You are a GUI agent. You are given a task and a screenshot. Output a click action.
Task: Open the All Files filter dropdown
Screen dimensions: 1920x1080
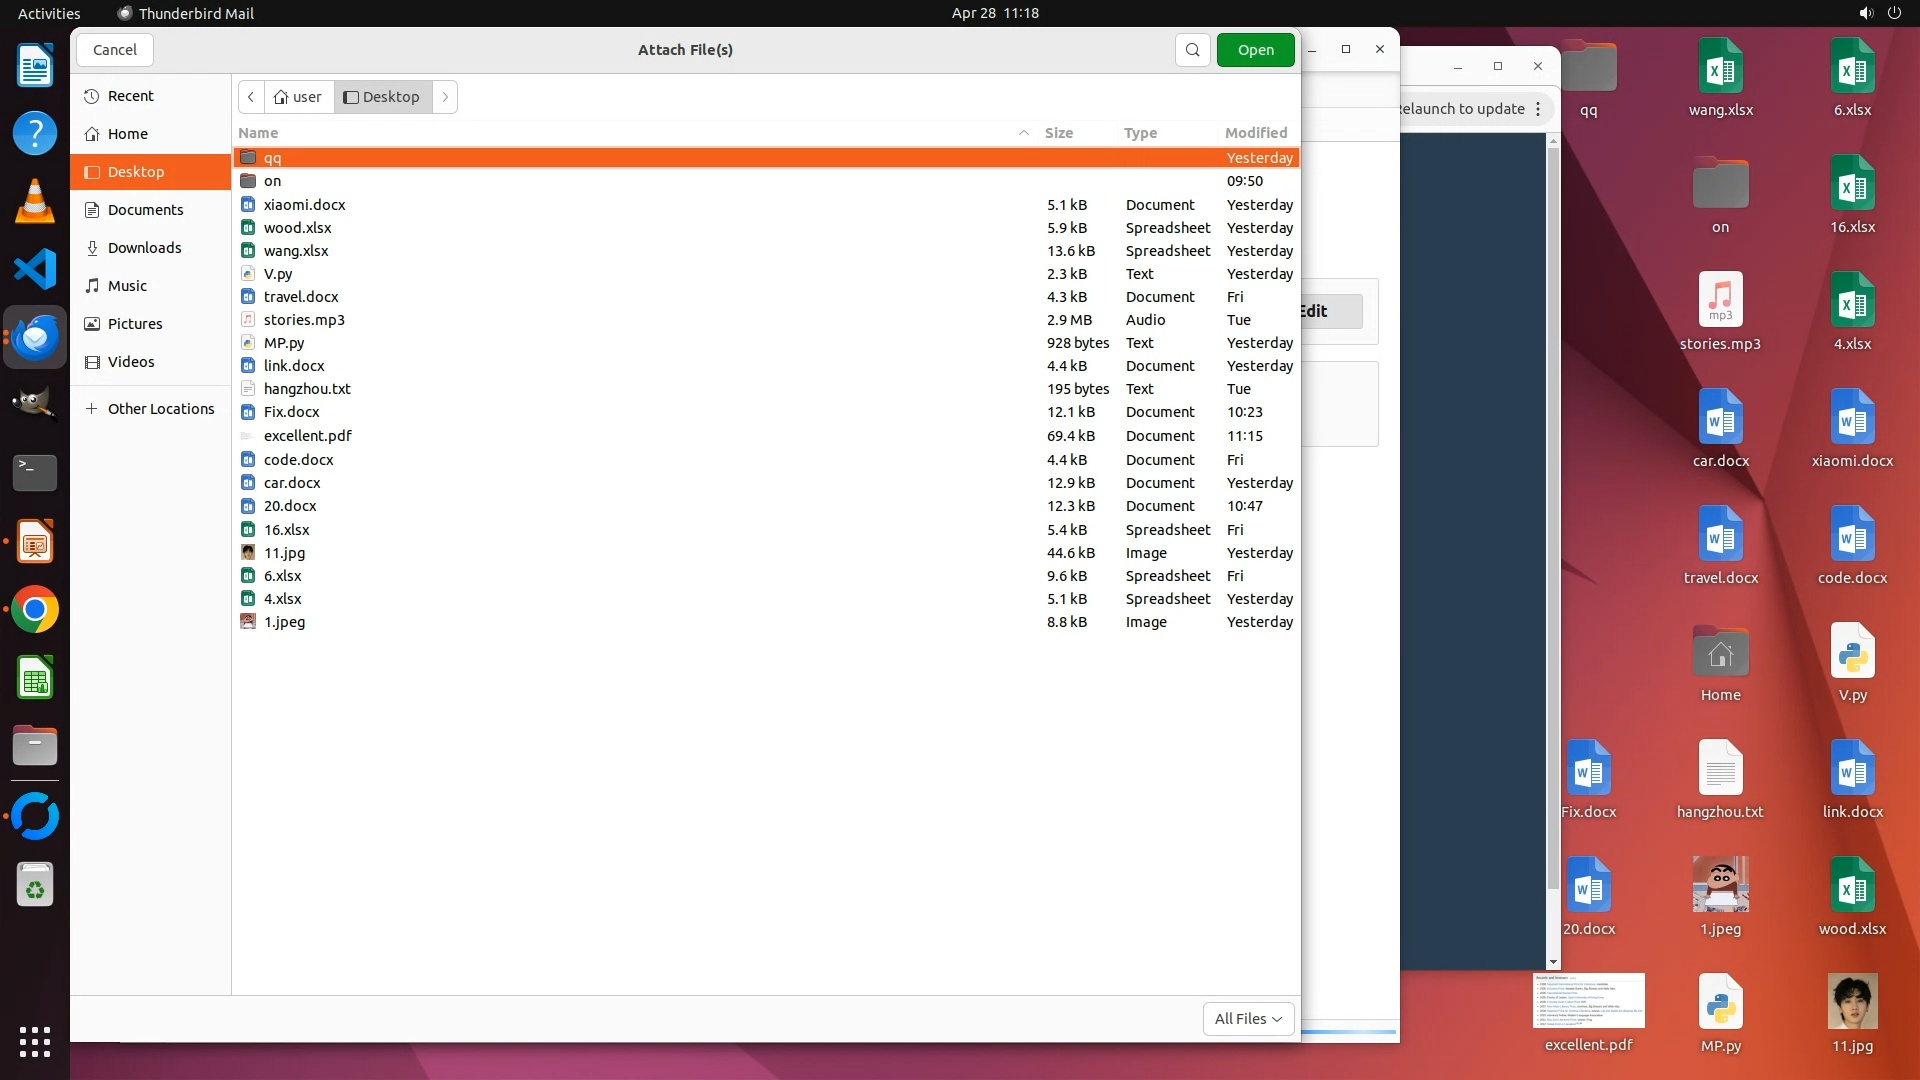(1248, 1018)
